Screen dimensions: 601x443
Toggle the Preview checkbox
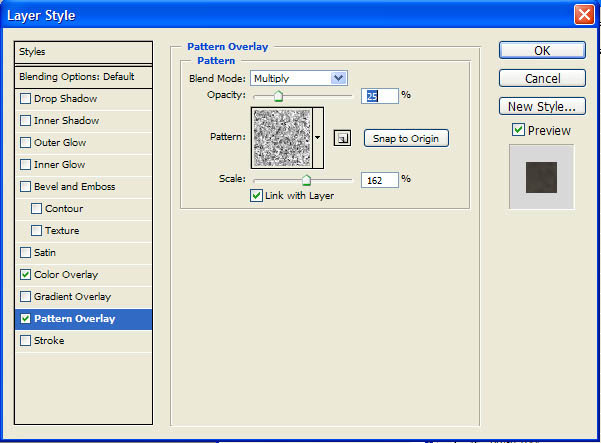(x=518, y=130)
